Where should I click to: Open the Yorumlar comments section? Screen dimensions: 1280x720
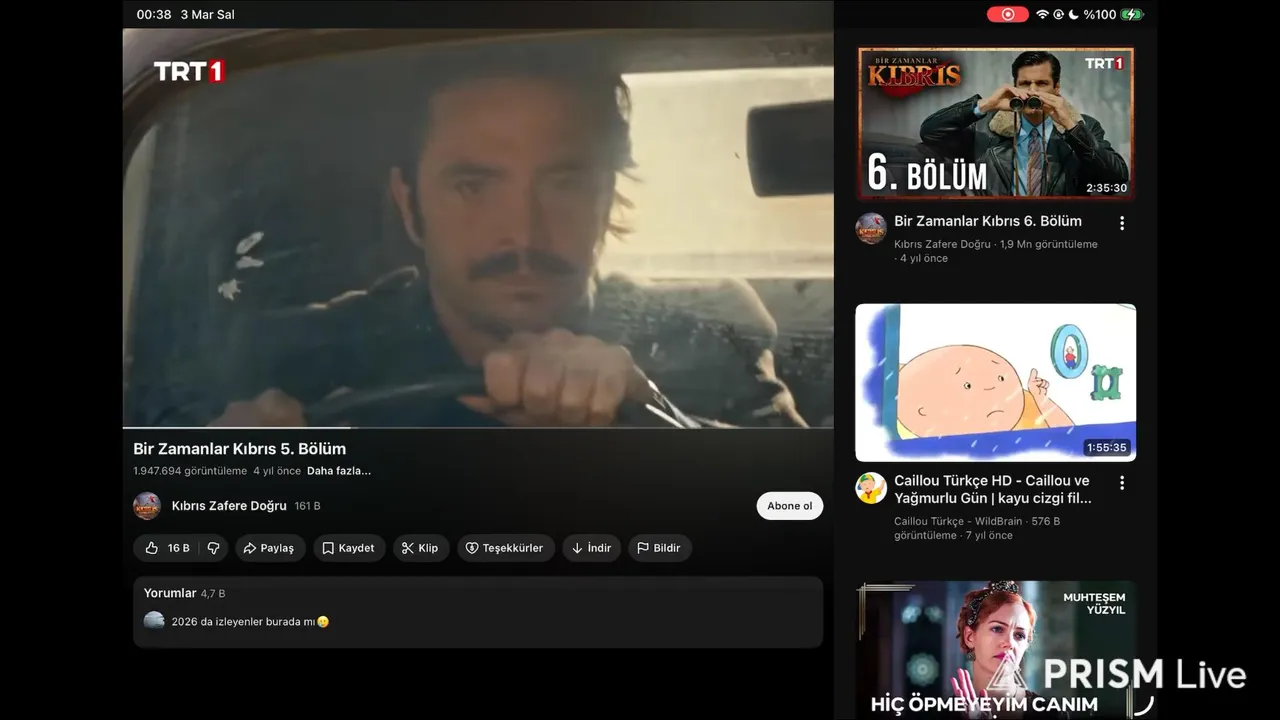478,611
